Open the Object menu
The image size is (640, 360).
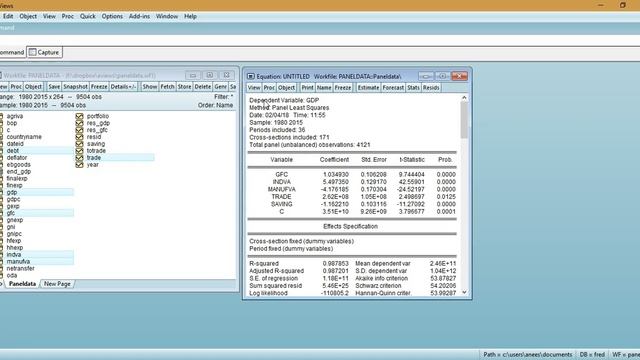pos(28,16)
